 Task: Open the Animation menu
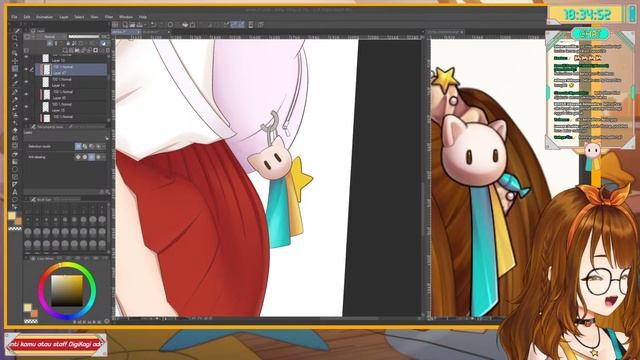[44, 17]
